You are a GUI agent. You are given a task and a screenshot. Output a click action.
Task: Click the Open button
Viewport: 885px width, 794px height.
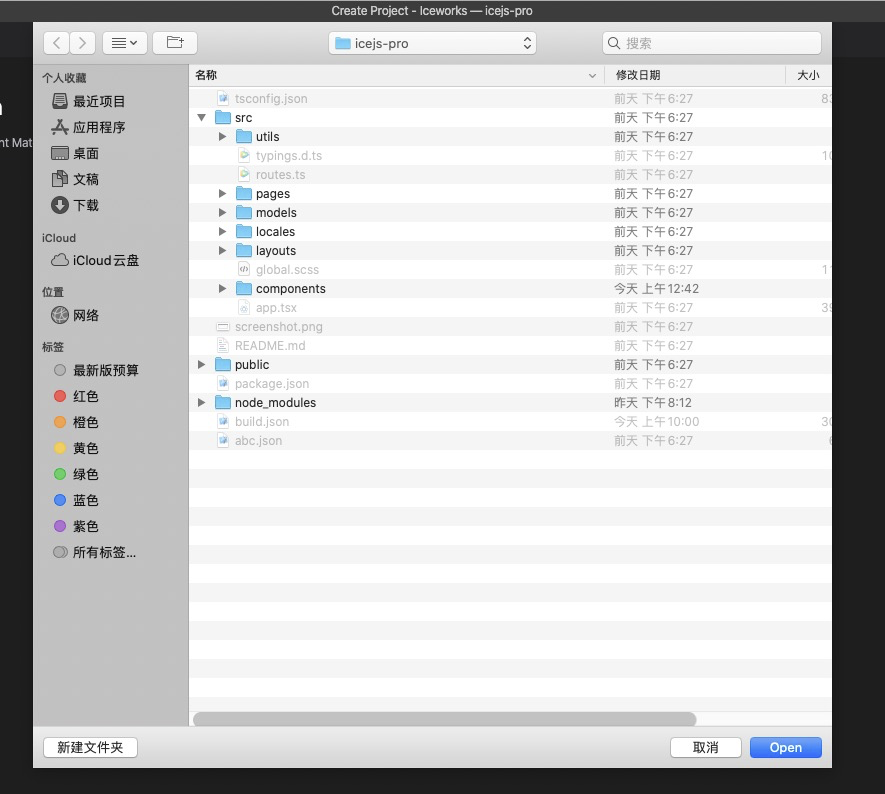tap(785, 747)
